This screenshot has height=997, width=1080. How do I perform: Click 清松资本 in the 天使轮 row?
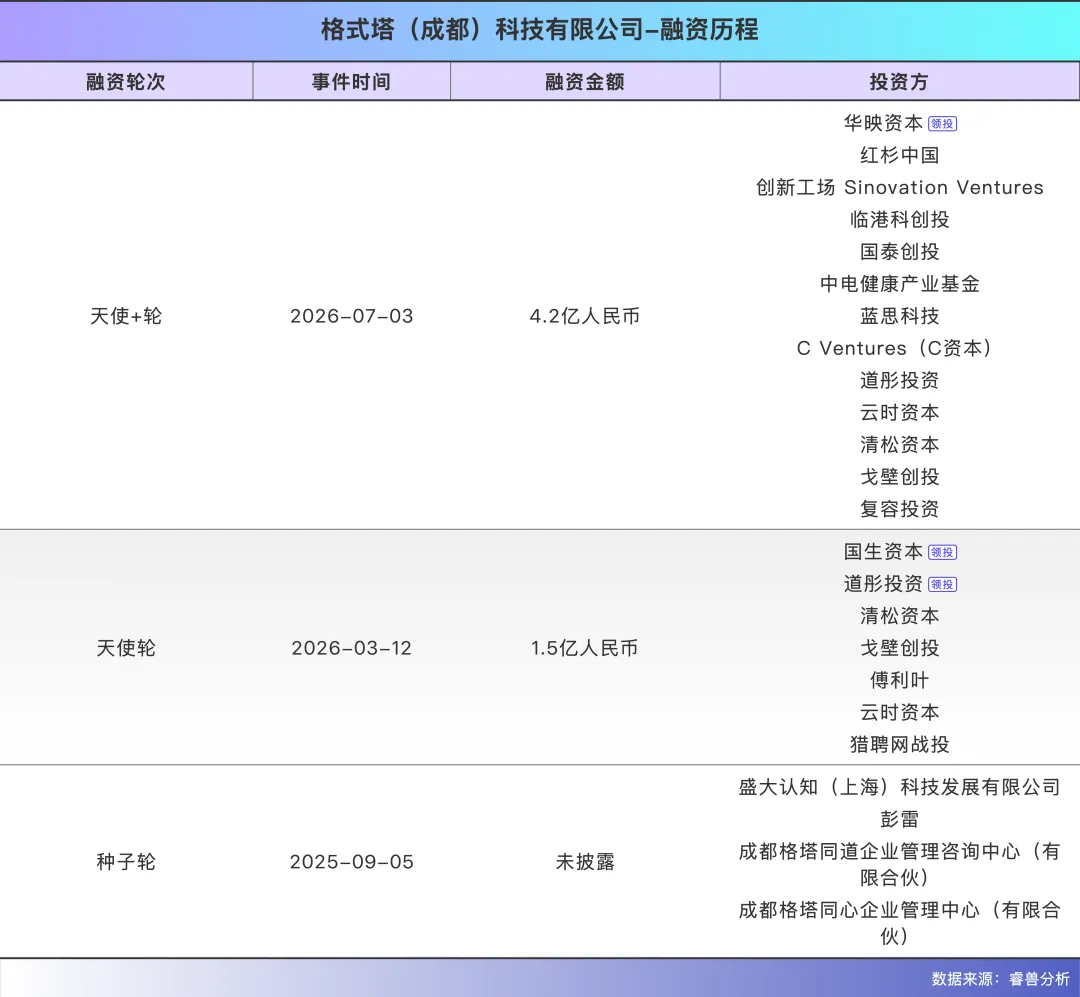coord(900,616)
